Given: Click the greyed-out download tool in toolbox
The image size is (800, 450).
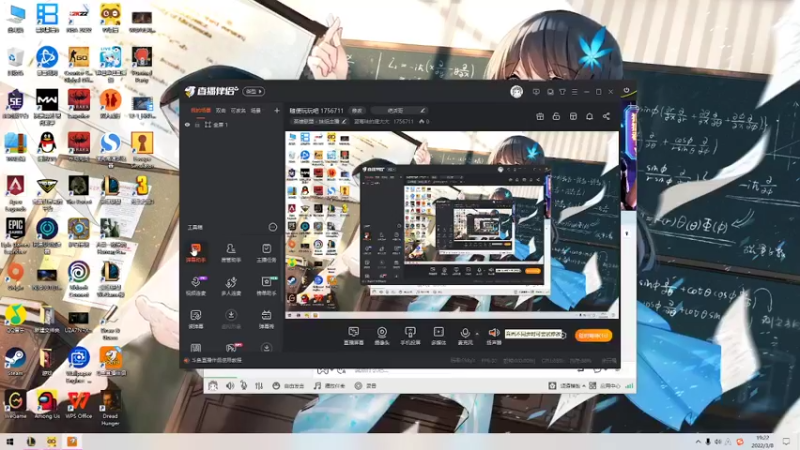Looking at the screenshot, I should [231, 319].
